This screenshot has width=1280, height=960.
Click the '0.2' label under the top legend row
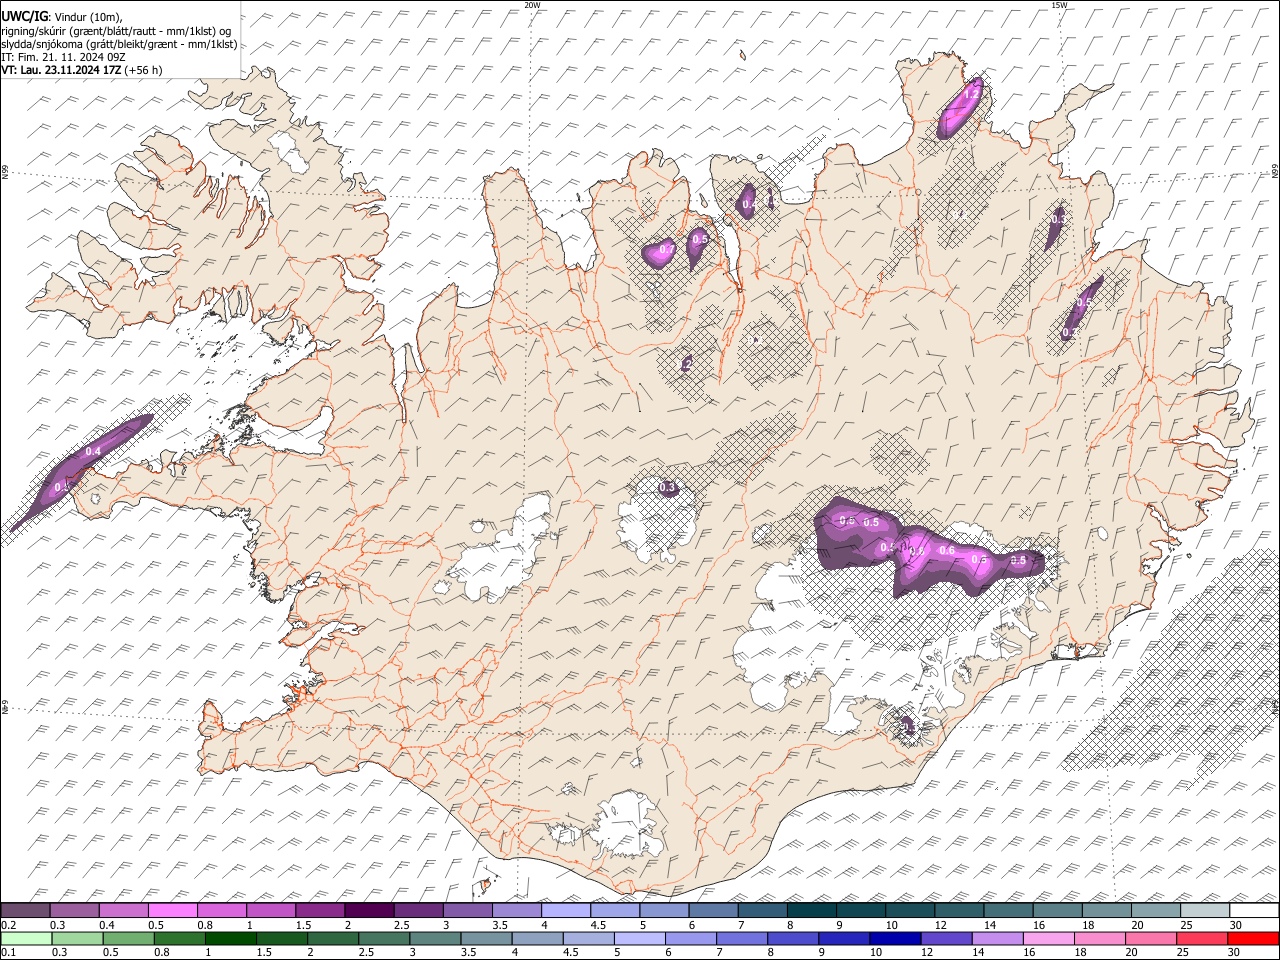click(9, 925)
